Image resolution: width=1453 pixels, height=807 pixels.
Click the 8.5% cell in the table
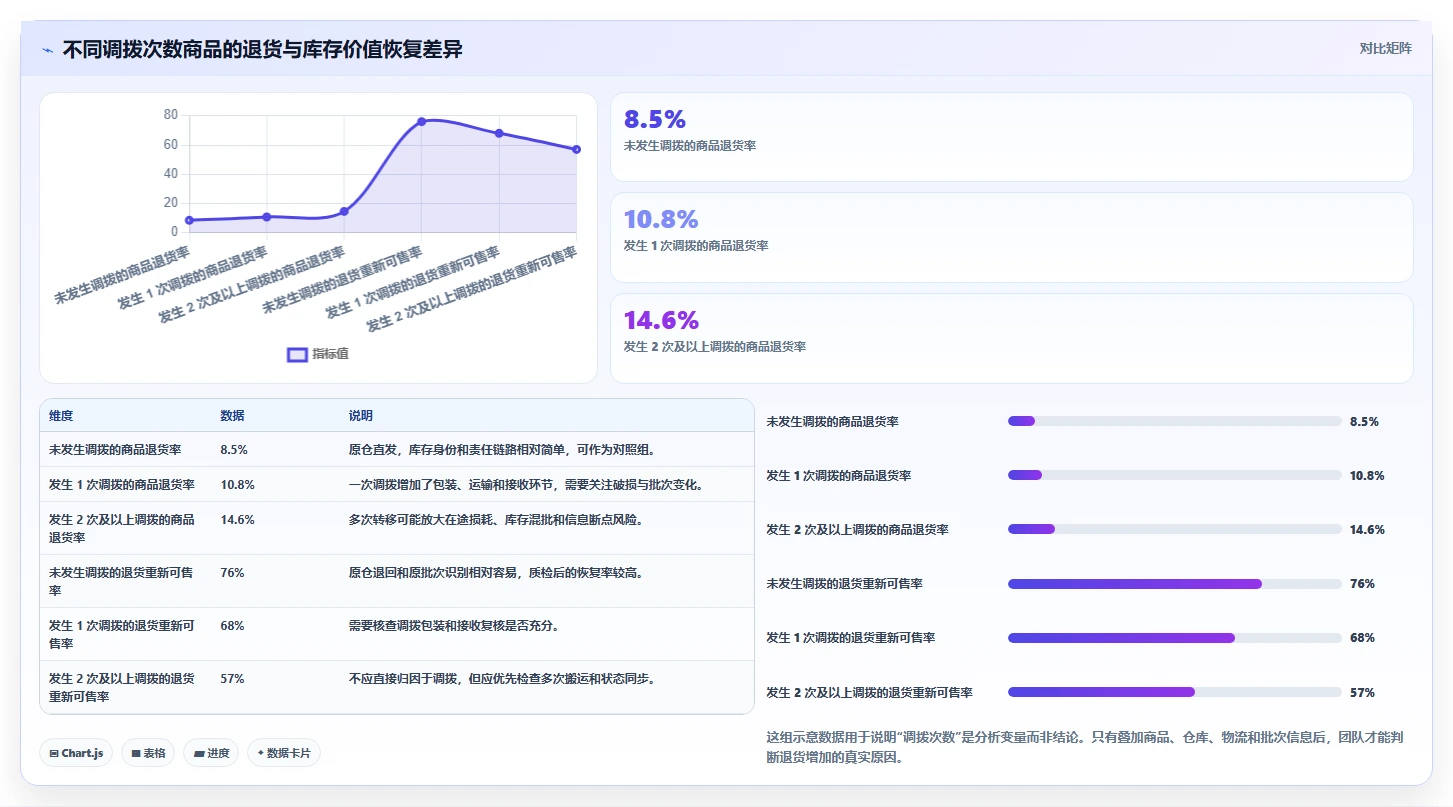(x=234, y=450)
